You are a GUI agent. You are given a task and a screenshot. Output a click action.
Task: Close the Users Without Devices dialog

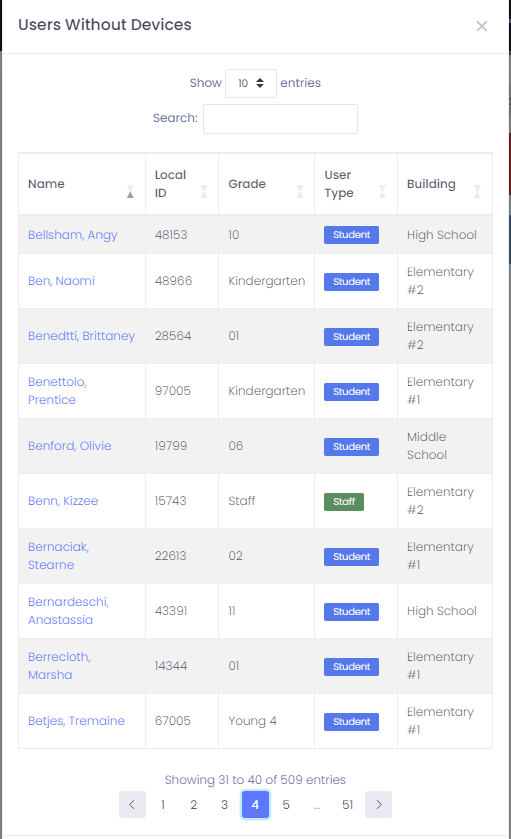tap(482, 26)
